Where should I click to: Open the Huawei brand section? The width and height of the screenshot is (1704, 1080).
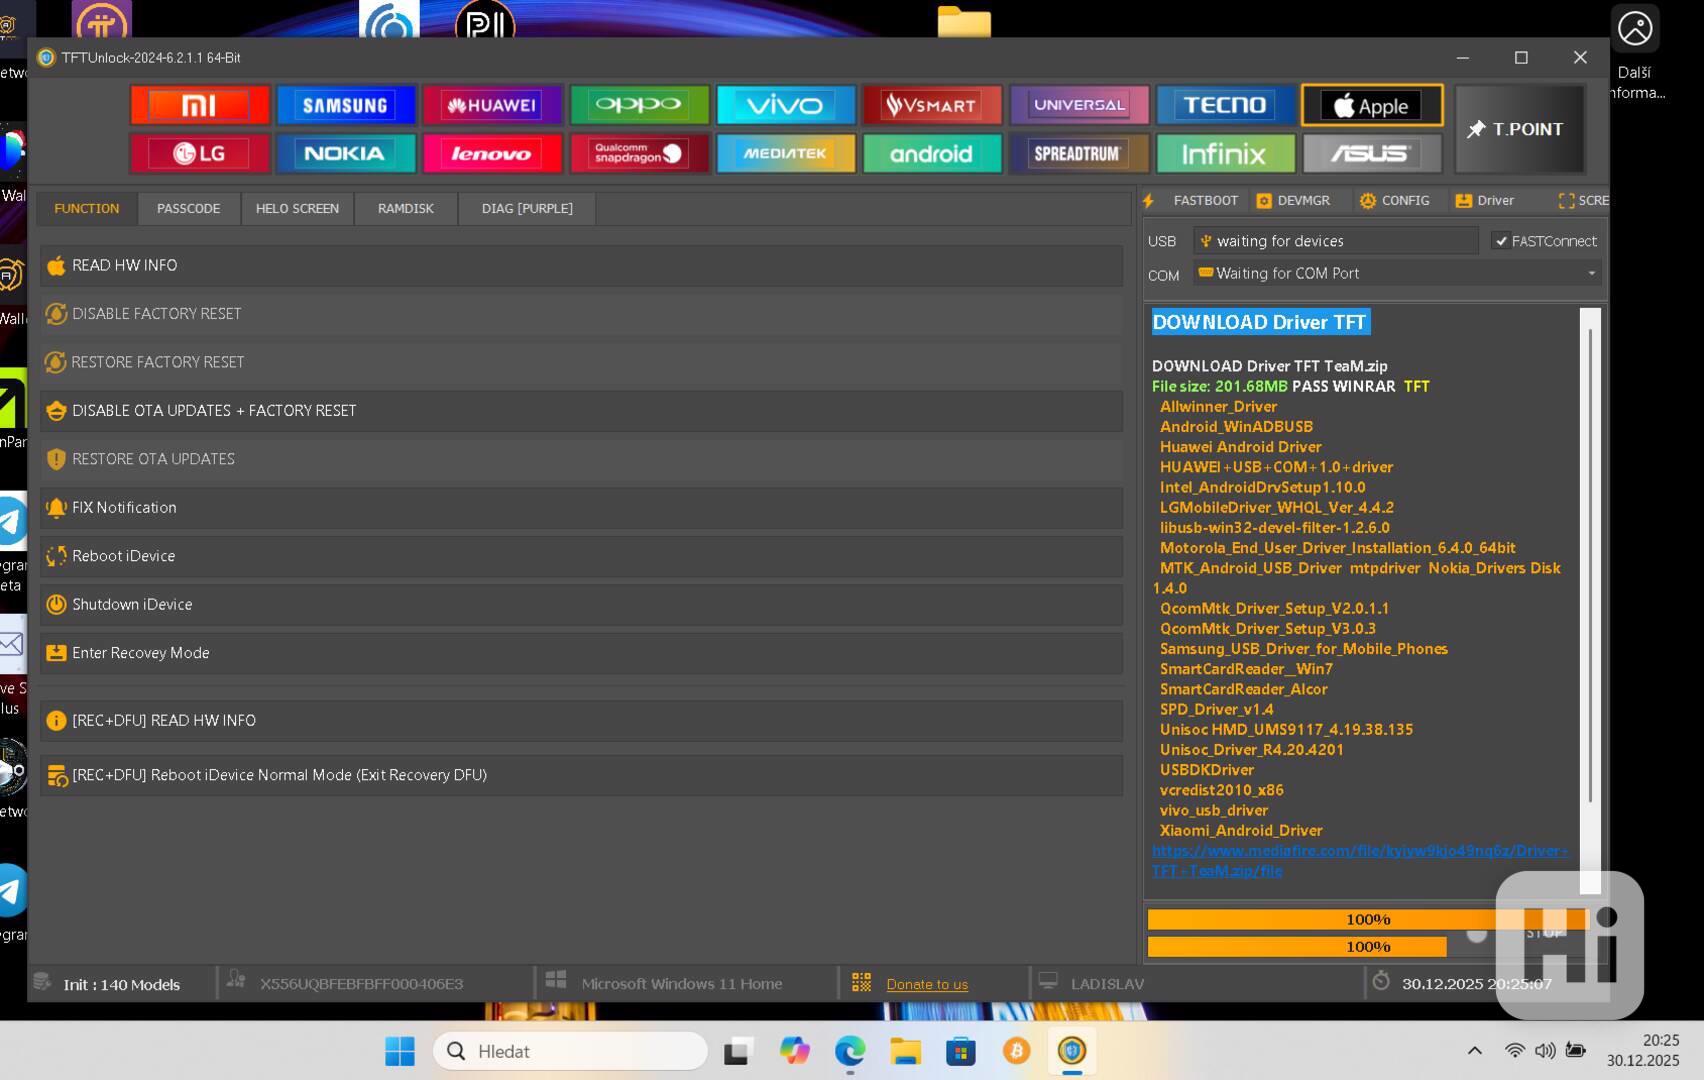492,105
